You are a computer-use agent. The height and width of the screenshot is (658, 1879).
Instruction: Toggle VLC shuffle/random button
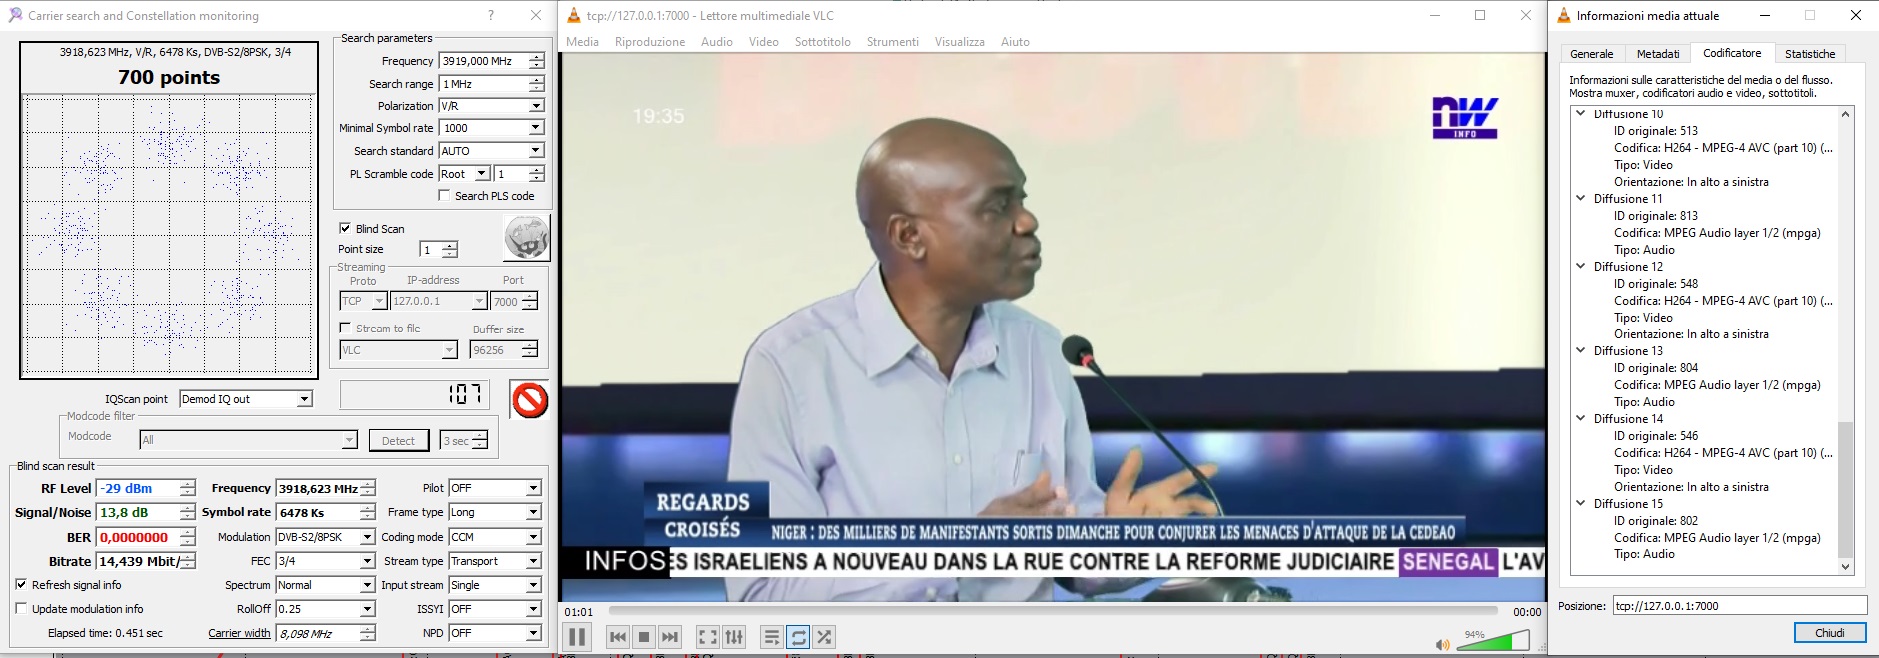point(824,637)
